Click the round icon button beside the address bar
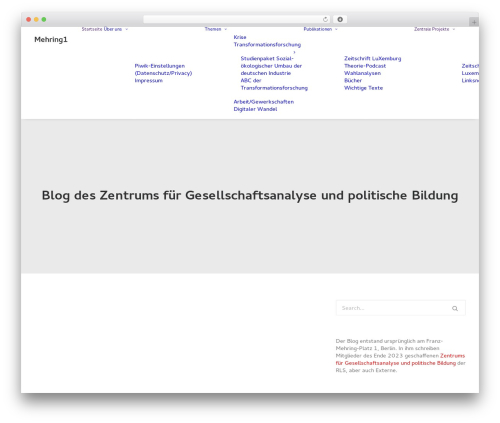Viewport: 500px width, 423px height. 340,19
